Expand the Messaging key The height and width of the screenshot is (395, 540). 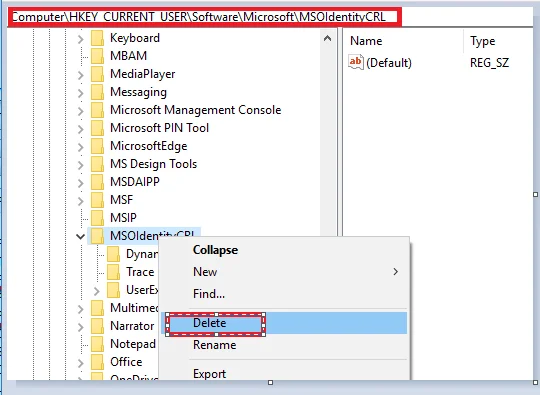click(x=81, y=93)
